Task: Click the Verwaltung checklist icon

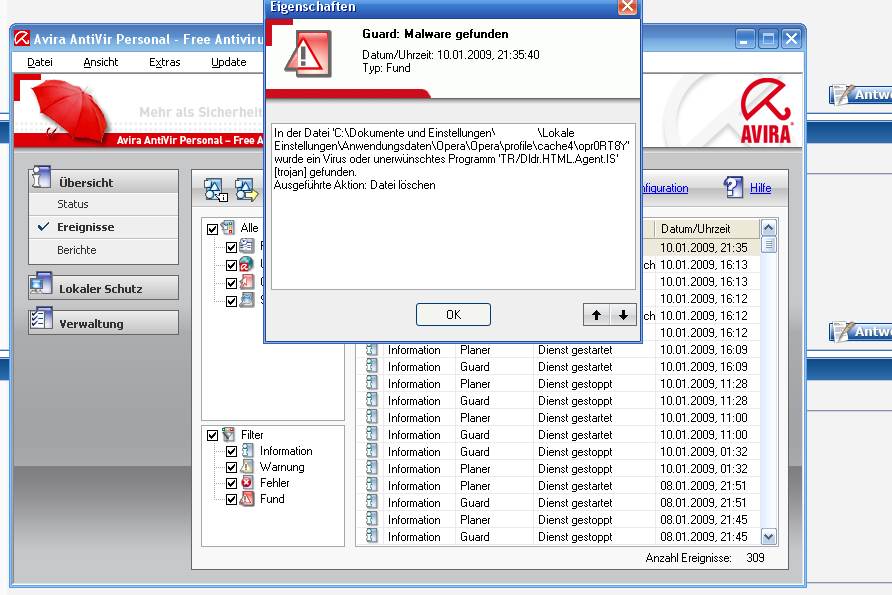Action: pyautogui.click(x=41, y=318)
